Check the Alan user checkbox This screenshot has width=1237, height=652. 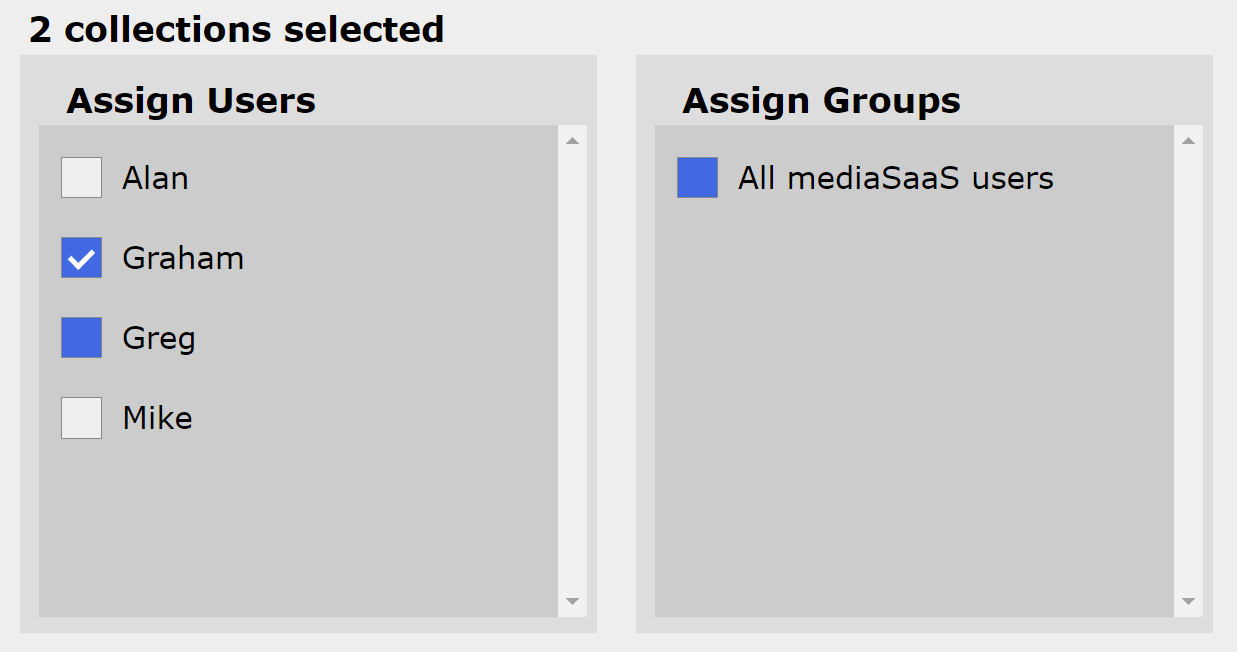click(81, 178)
